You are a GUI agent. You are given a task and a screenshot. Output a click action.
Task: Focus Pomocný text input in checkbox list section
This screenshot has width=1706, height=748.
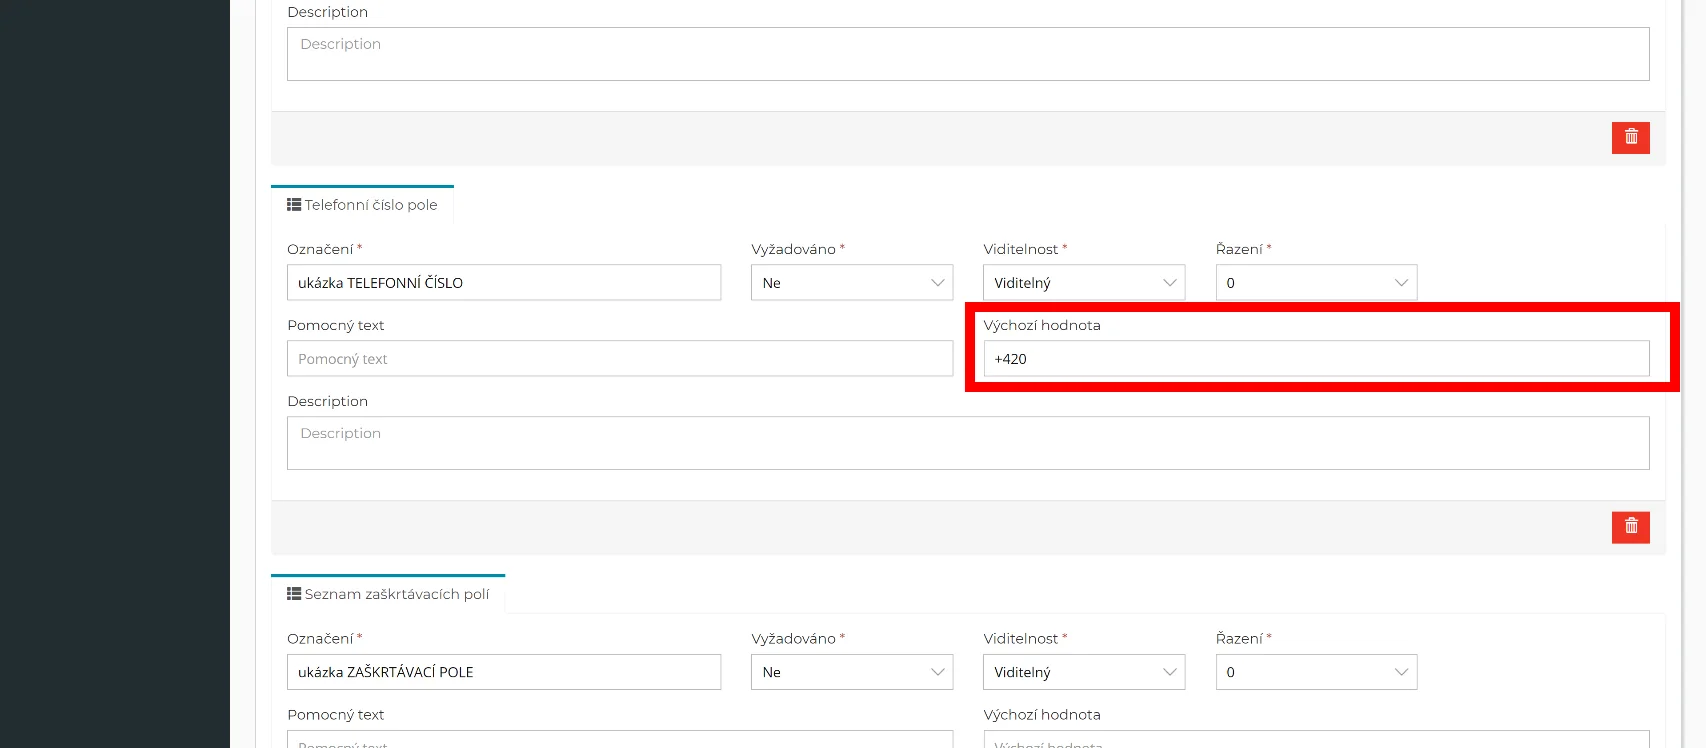click(619, 740)
